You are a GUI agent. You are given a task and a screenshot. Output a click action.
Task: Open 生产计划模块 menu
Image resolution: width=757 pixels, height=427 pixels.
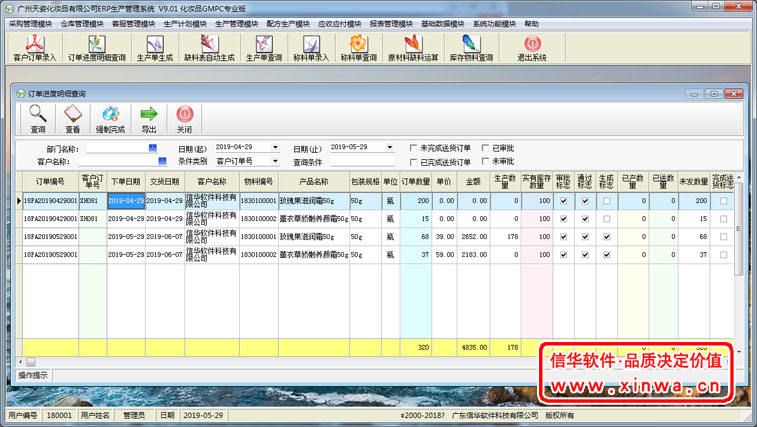[x=185, y=24]
